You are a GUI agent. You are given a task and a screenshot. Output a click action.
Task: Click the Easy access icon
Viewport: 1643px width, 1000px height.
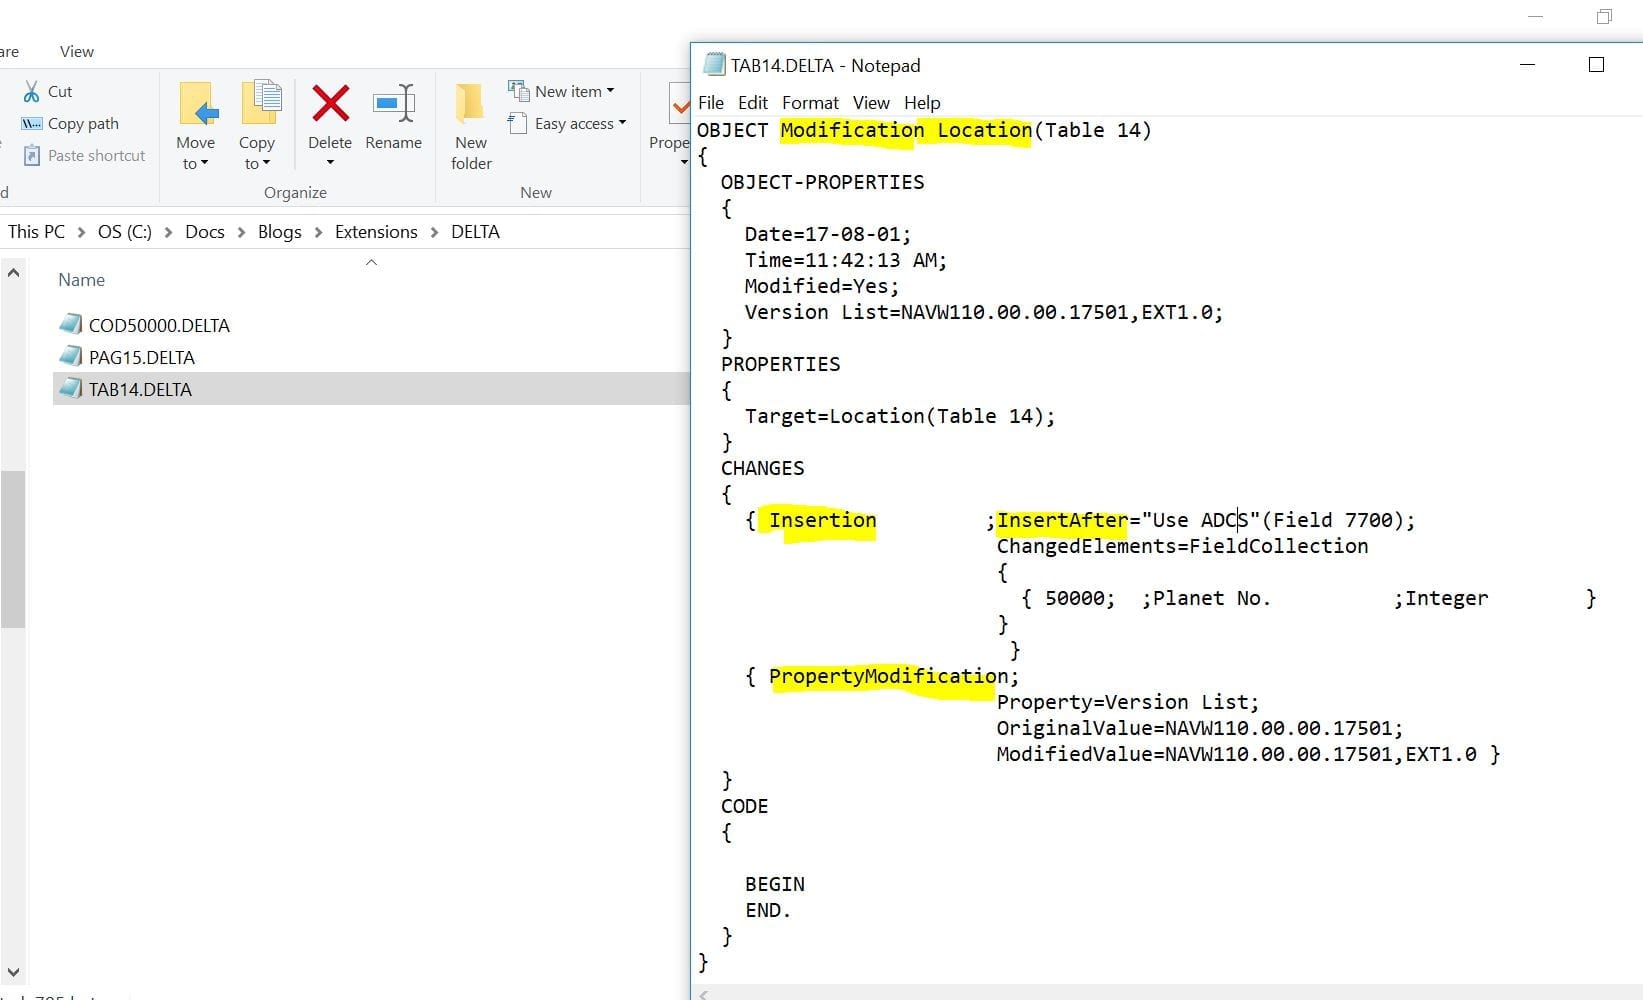518,123
